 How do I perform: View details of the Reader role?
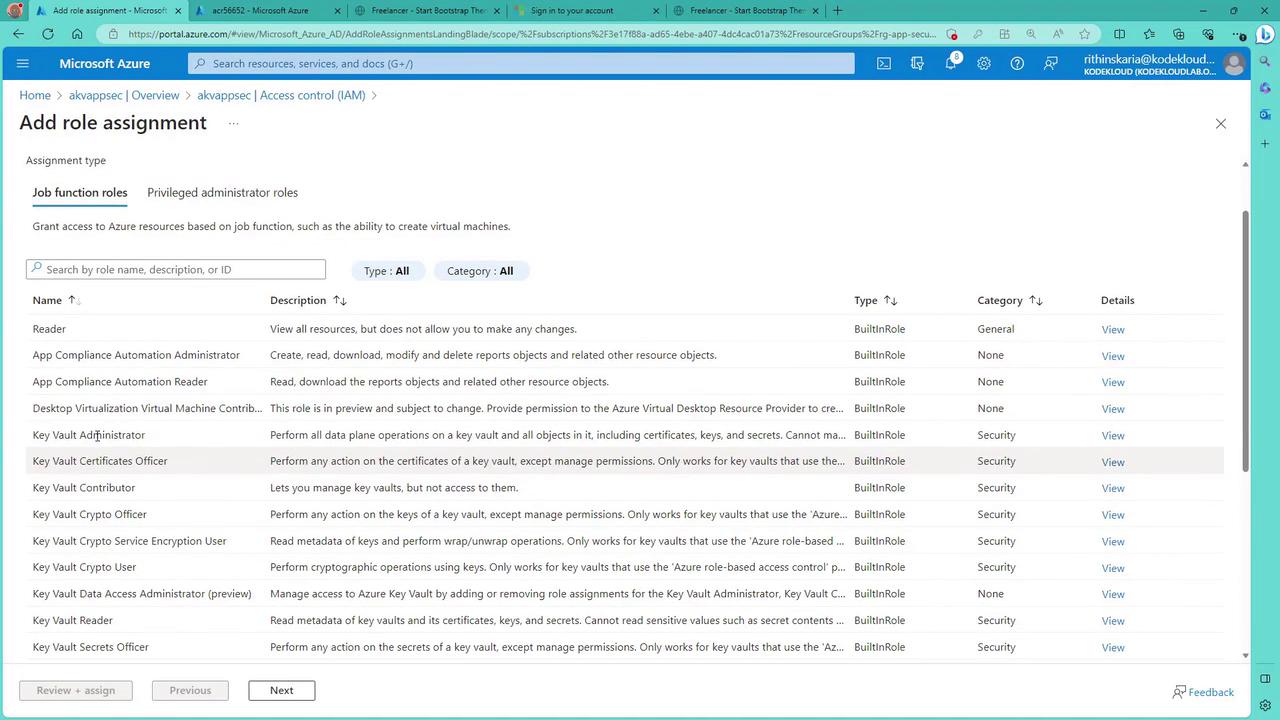pos(1113,329)
